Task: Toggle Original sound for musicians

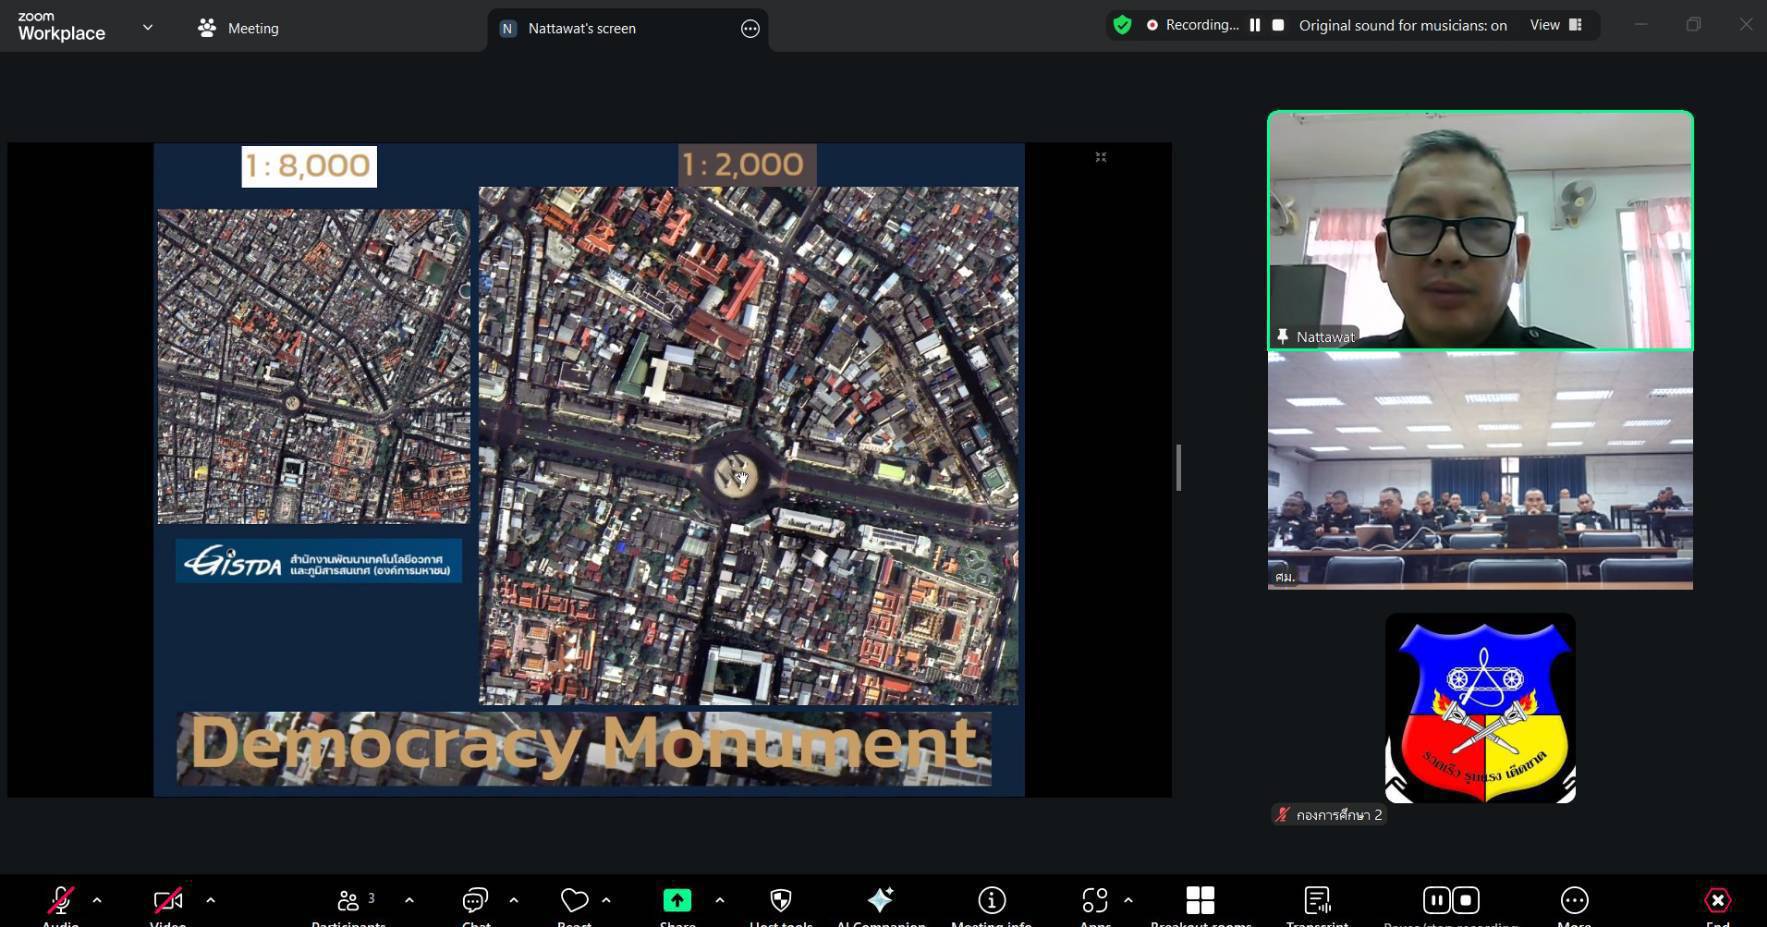Action: click(x=1402, y=26)
